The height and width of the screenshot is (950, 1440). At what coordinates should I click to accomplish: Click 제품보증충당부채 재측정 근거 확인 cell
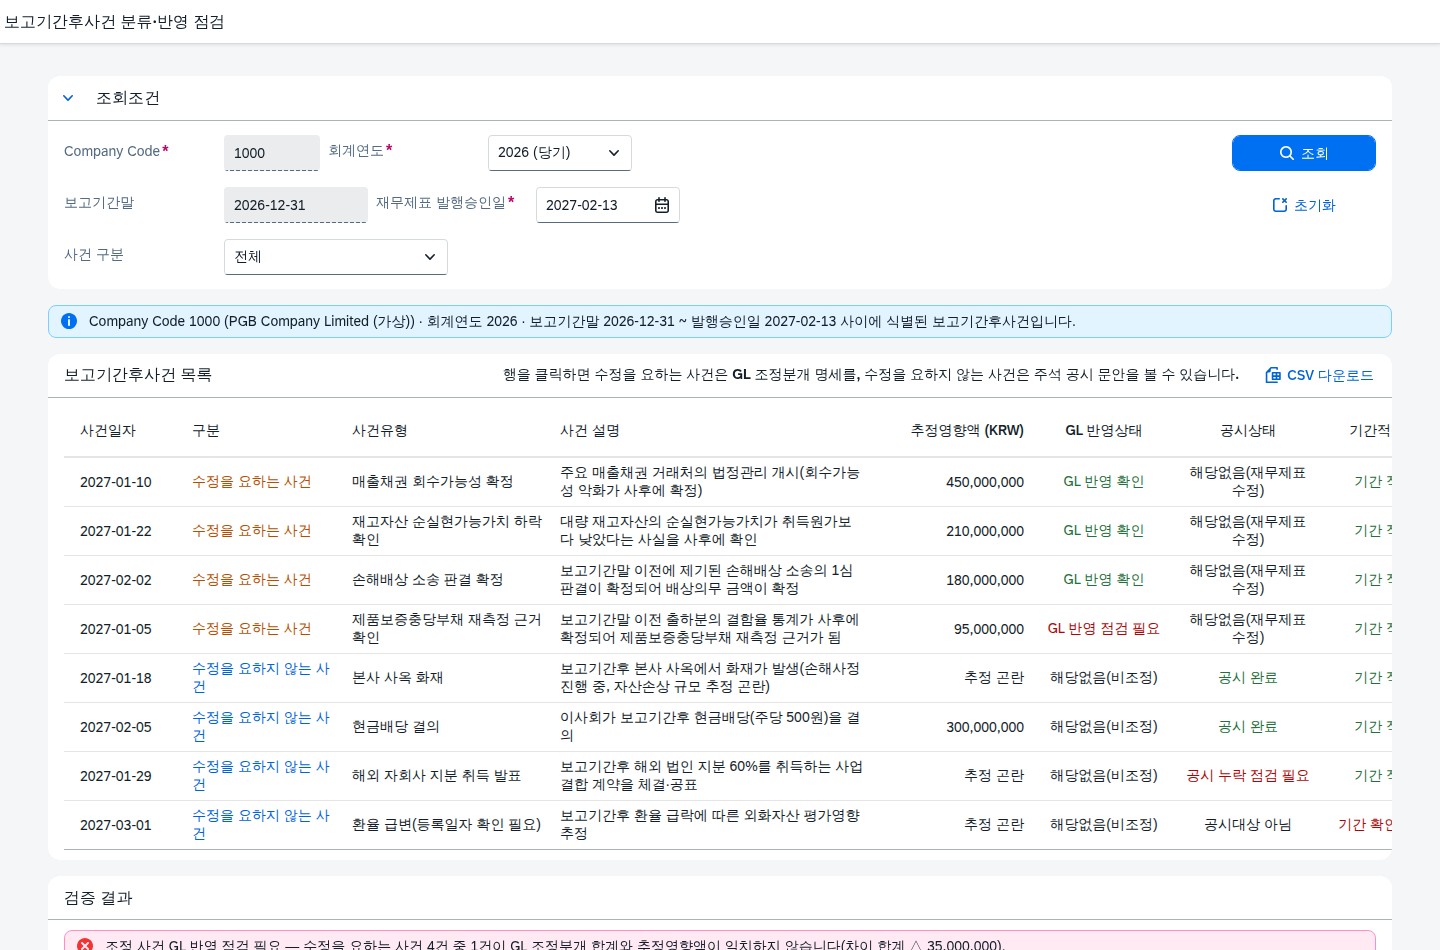[x=446, y=629]
